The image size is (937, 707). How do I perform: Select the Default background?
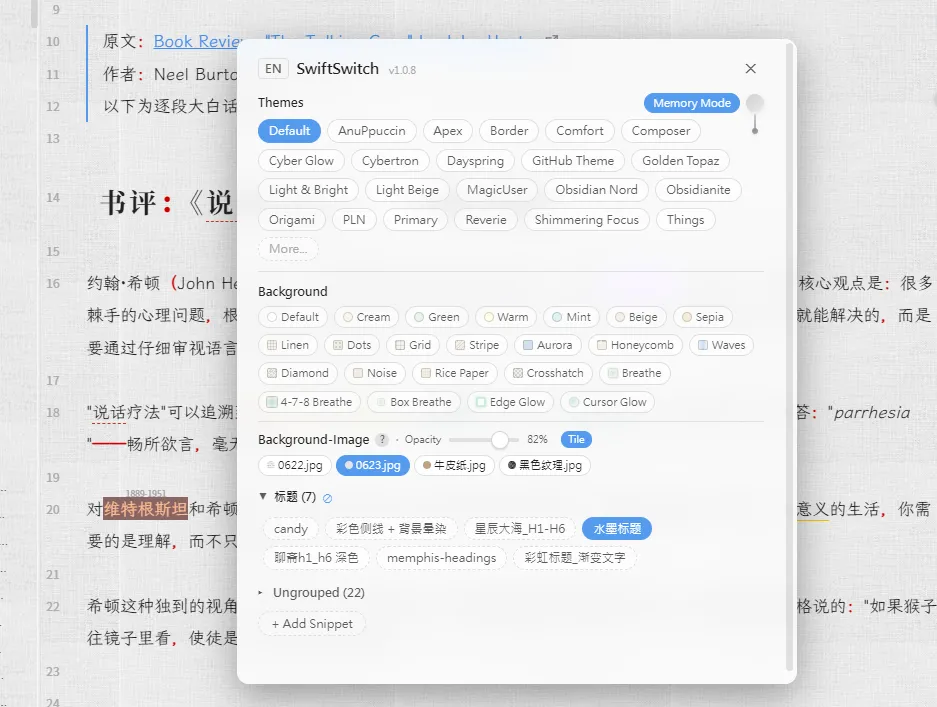[x=293, y=317]
